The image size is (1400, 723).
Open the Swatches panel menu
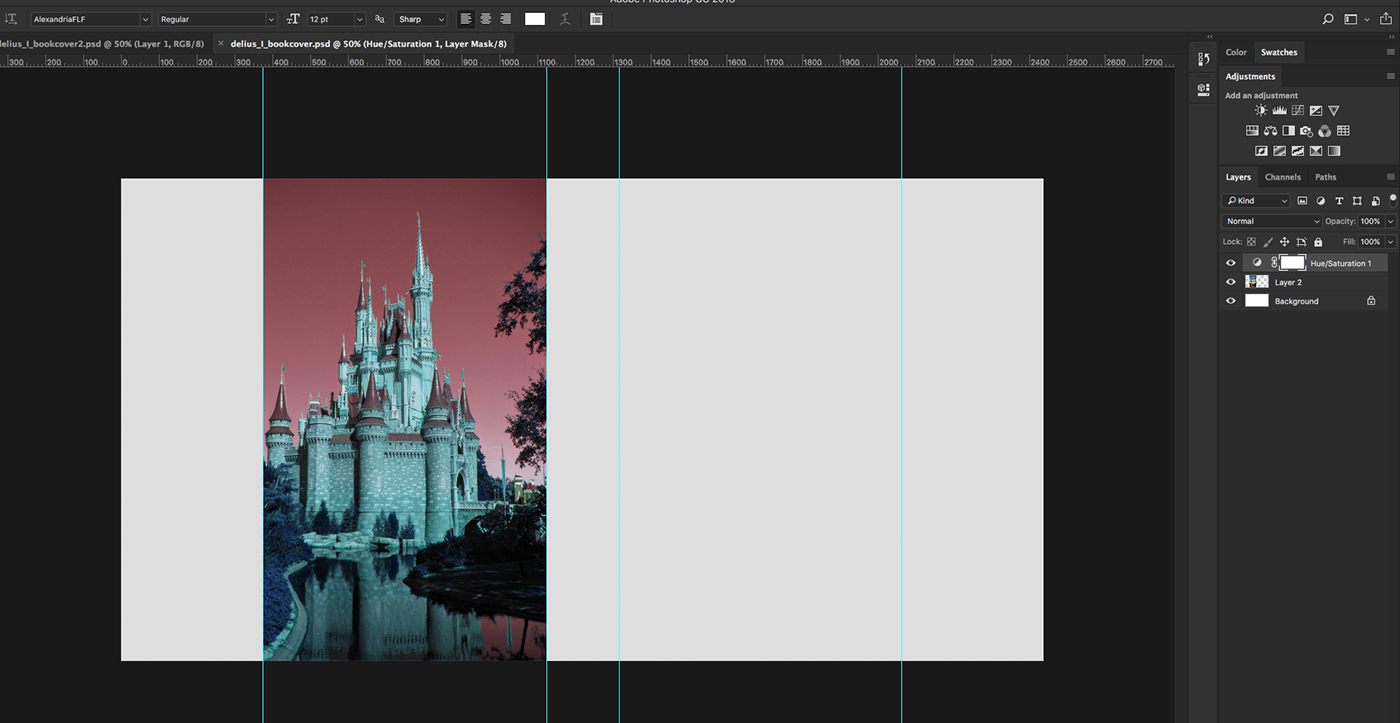(x=1390, y=52)
